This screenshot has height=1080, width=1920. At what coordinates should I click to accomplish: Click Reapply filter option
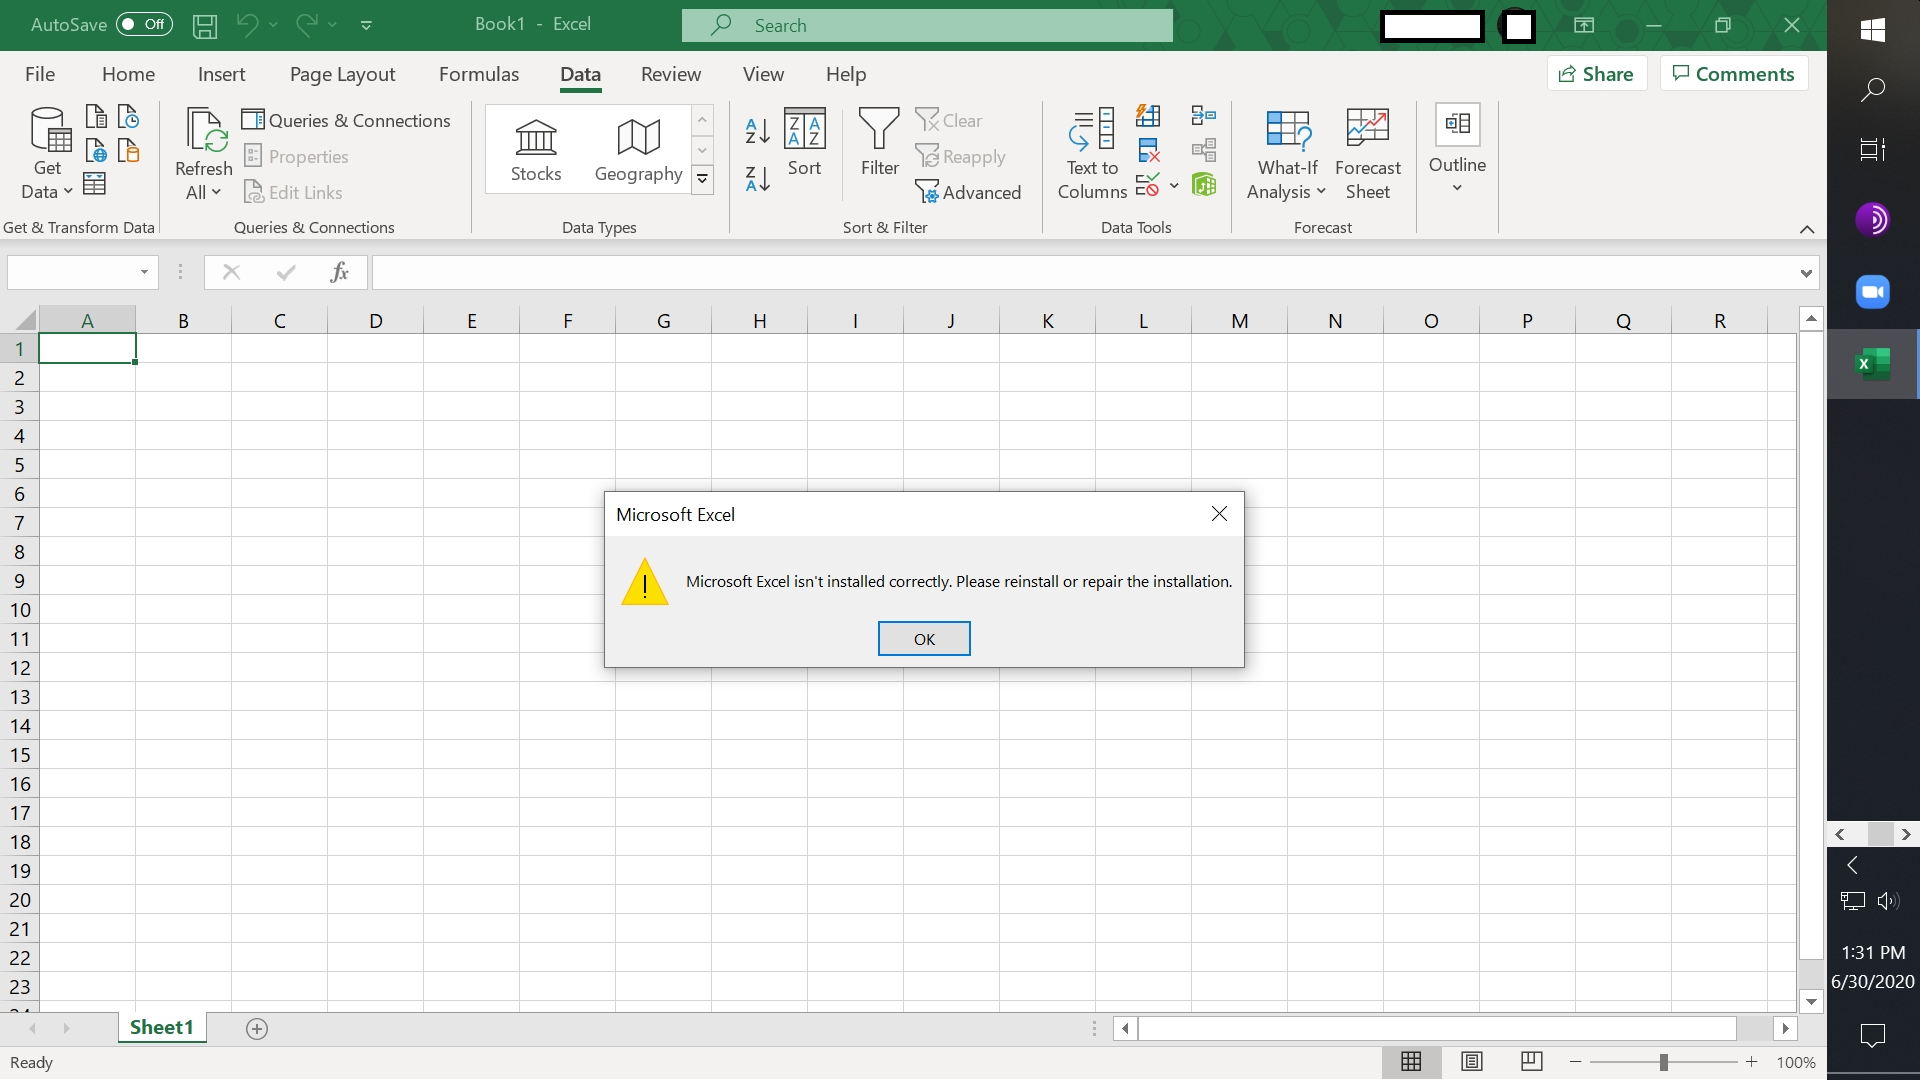[960, 156]
